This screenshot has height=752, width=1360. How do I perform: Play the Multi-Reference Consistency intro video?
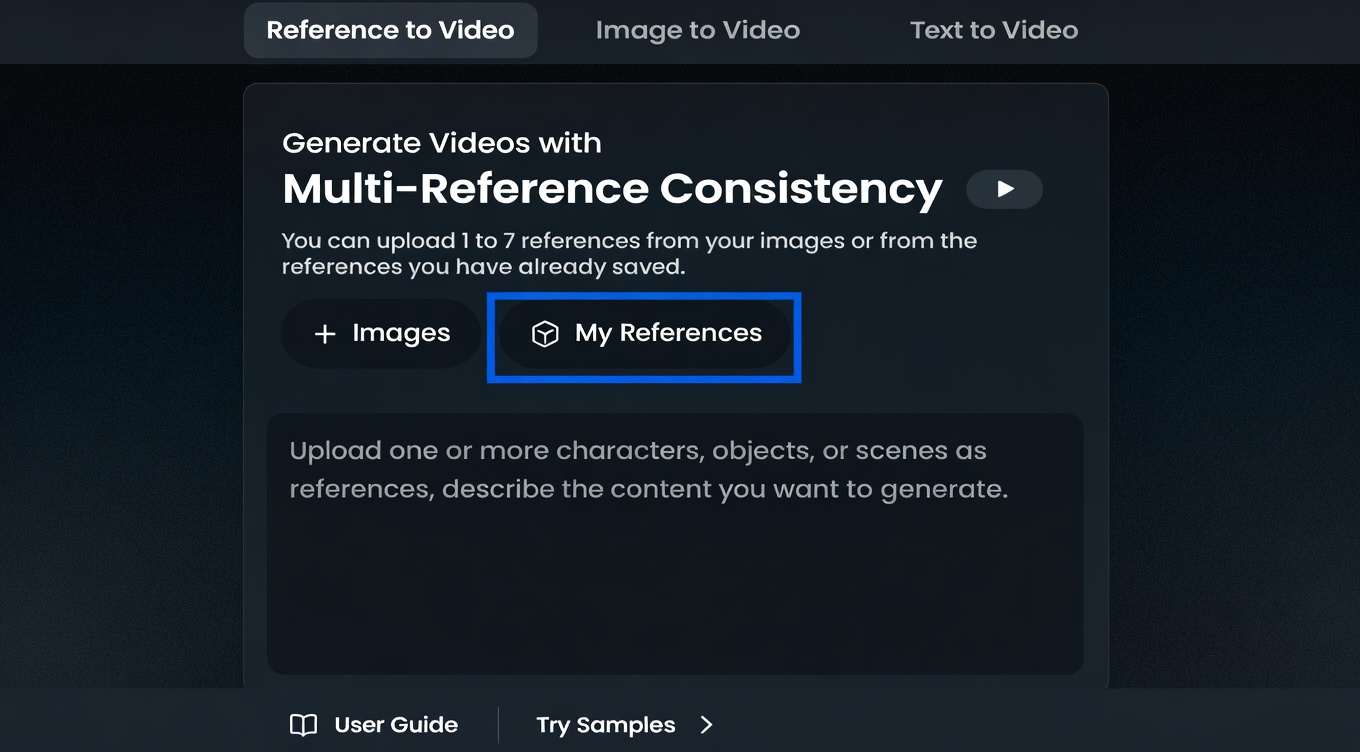click(1004, 189)
